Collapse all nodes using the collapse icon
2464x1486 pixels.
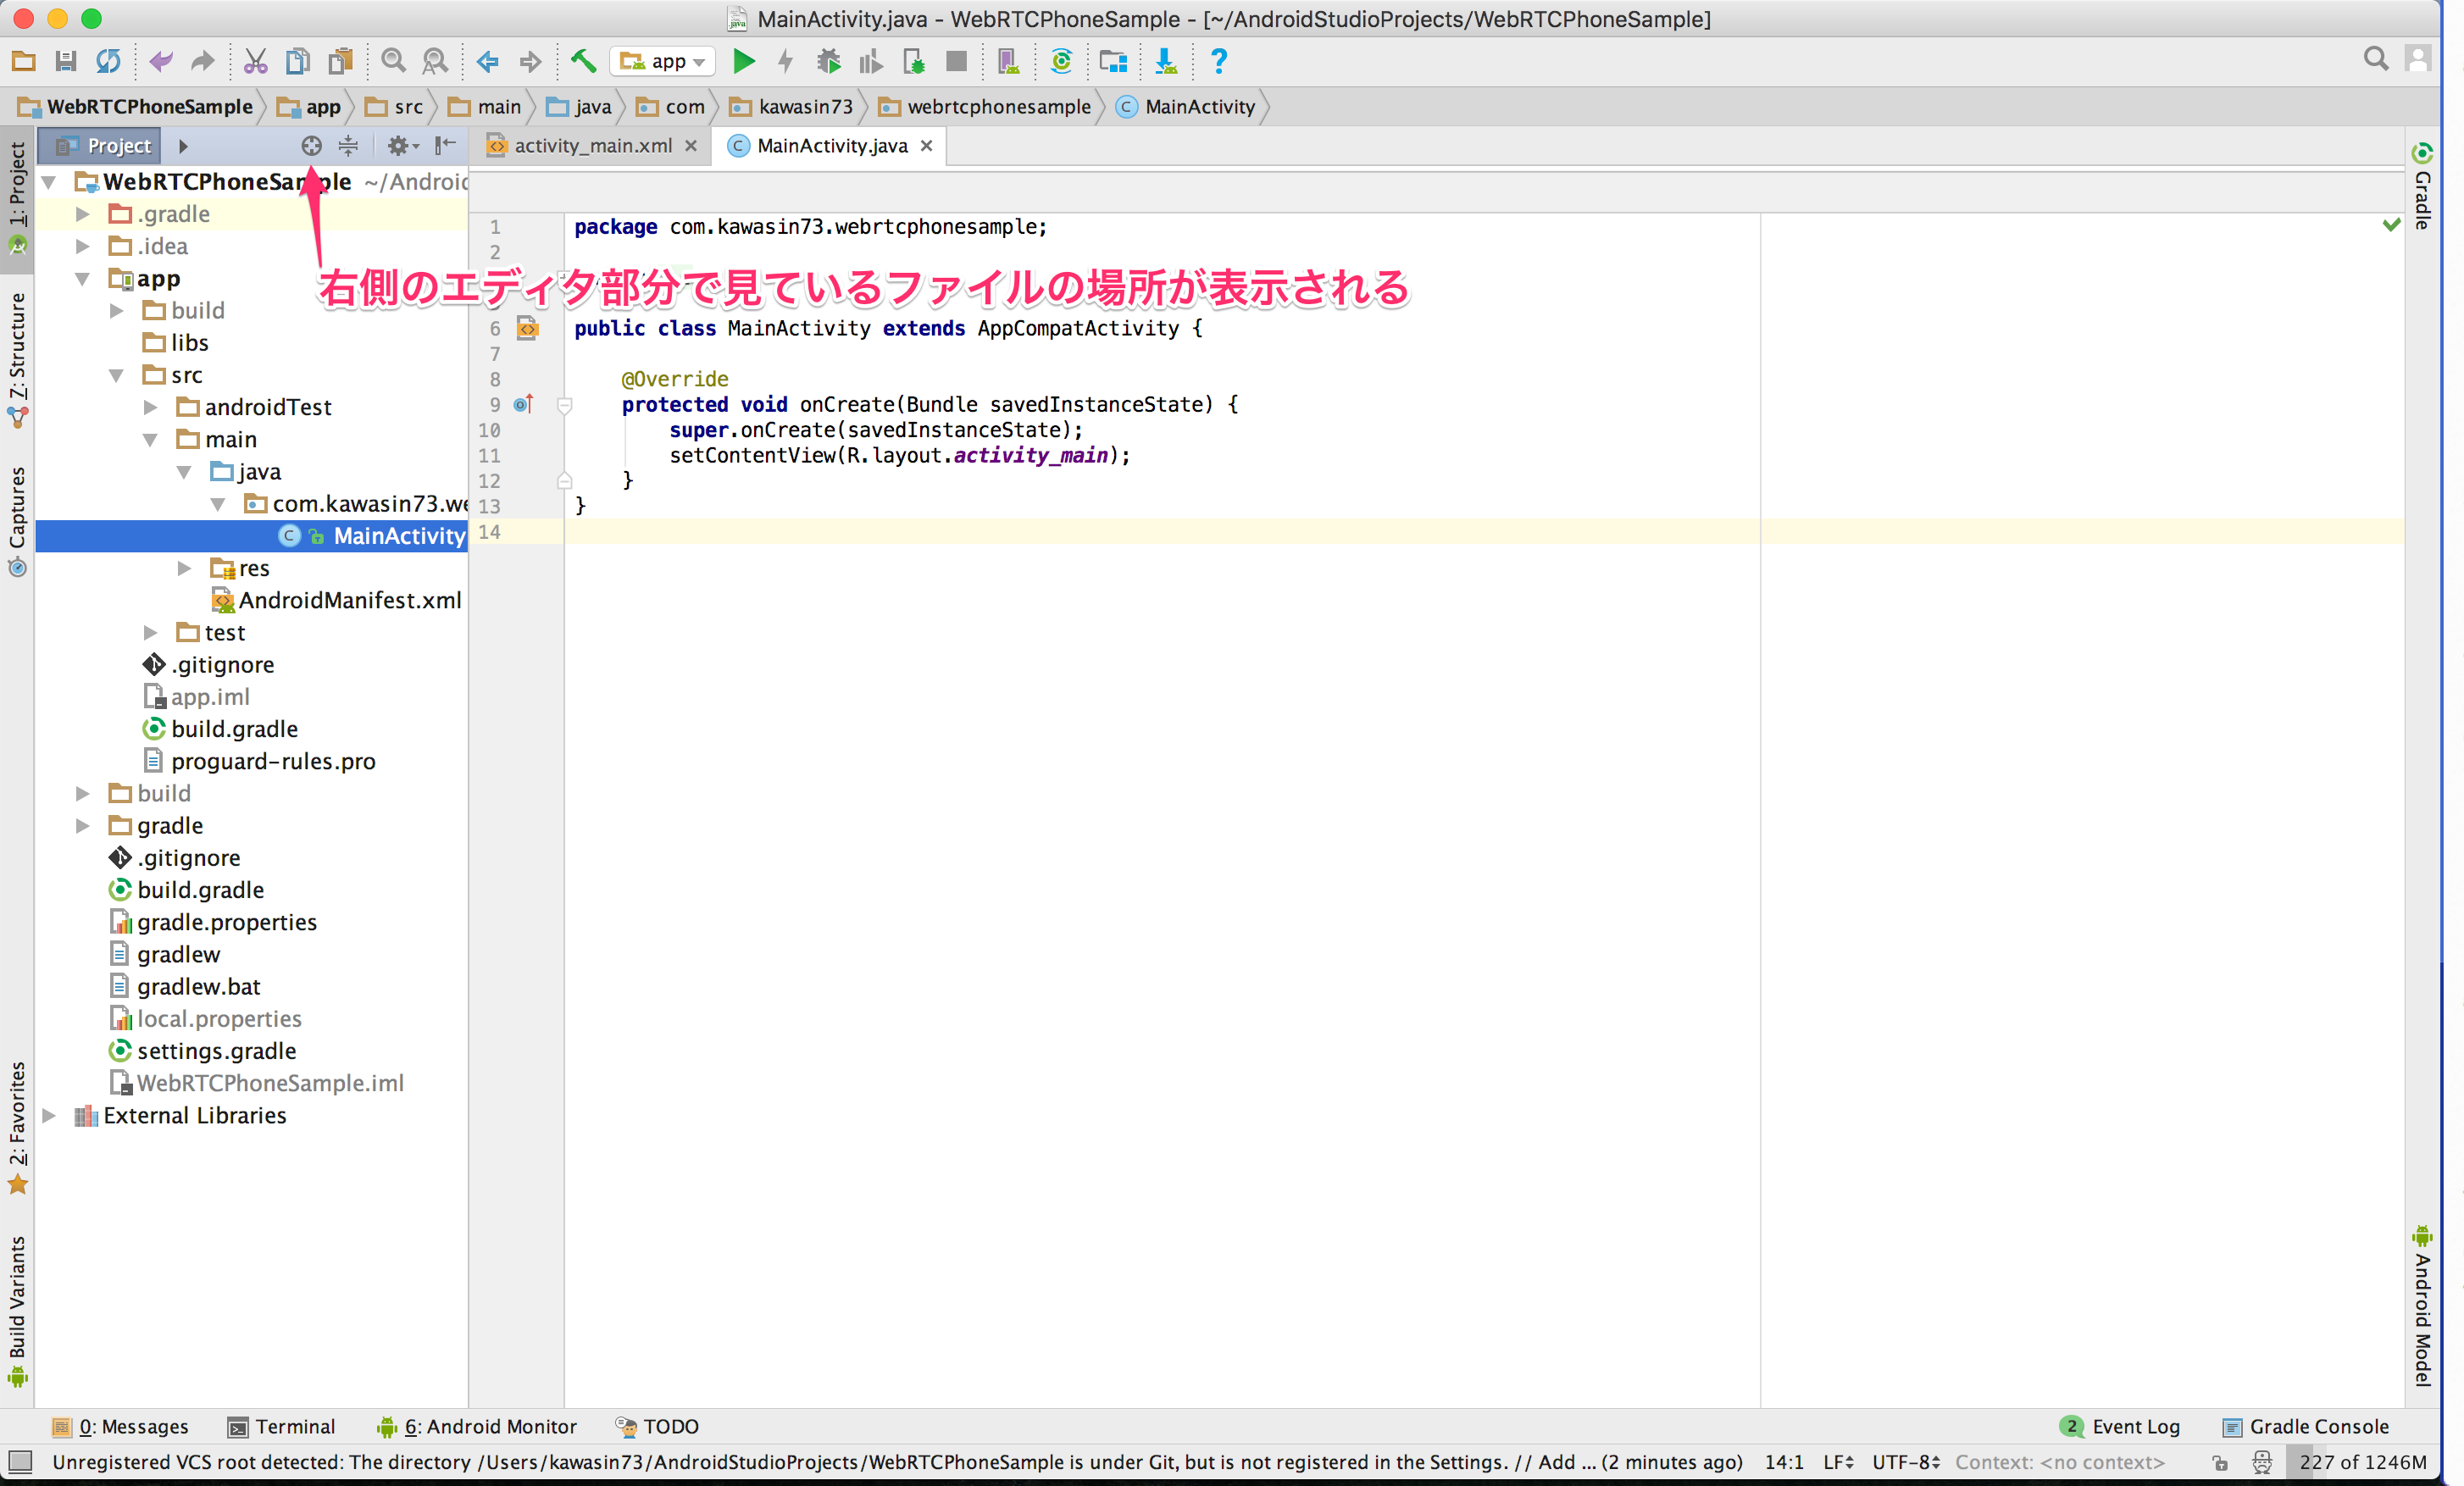tap(347, 146)
